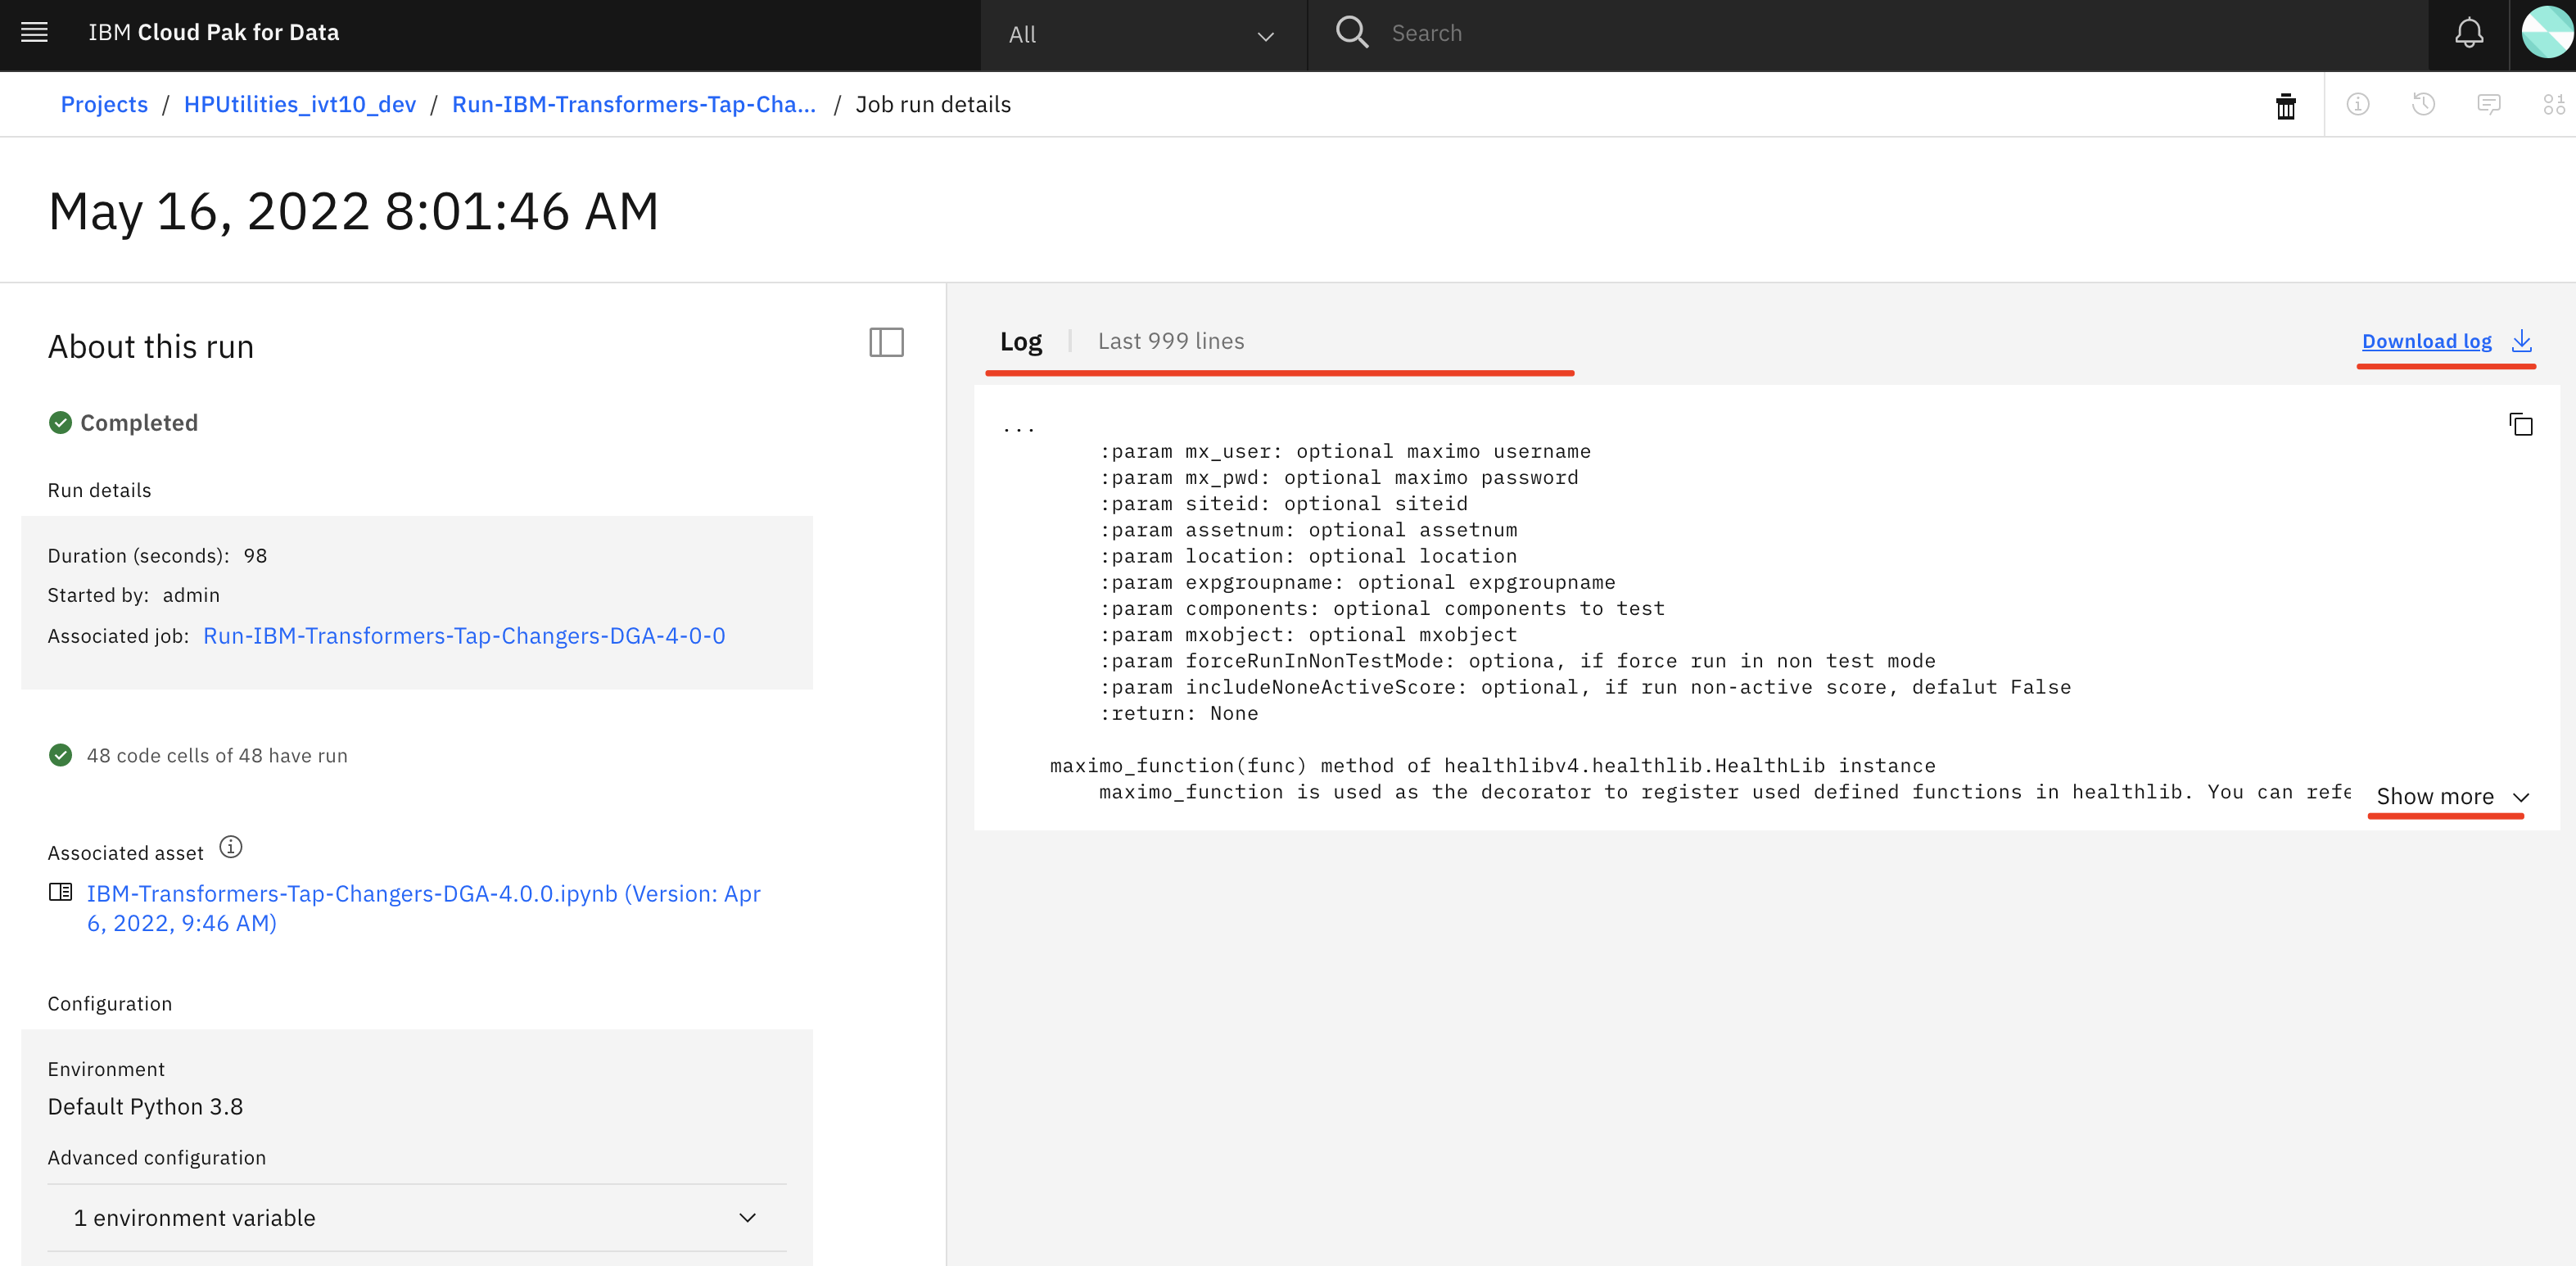Screen dimensions: 2576x1266
Task: Click the Download log link
Action: coord(2426,341)
